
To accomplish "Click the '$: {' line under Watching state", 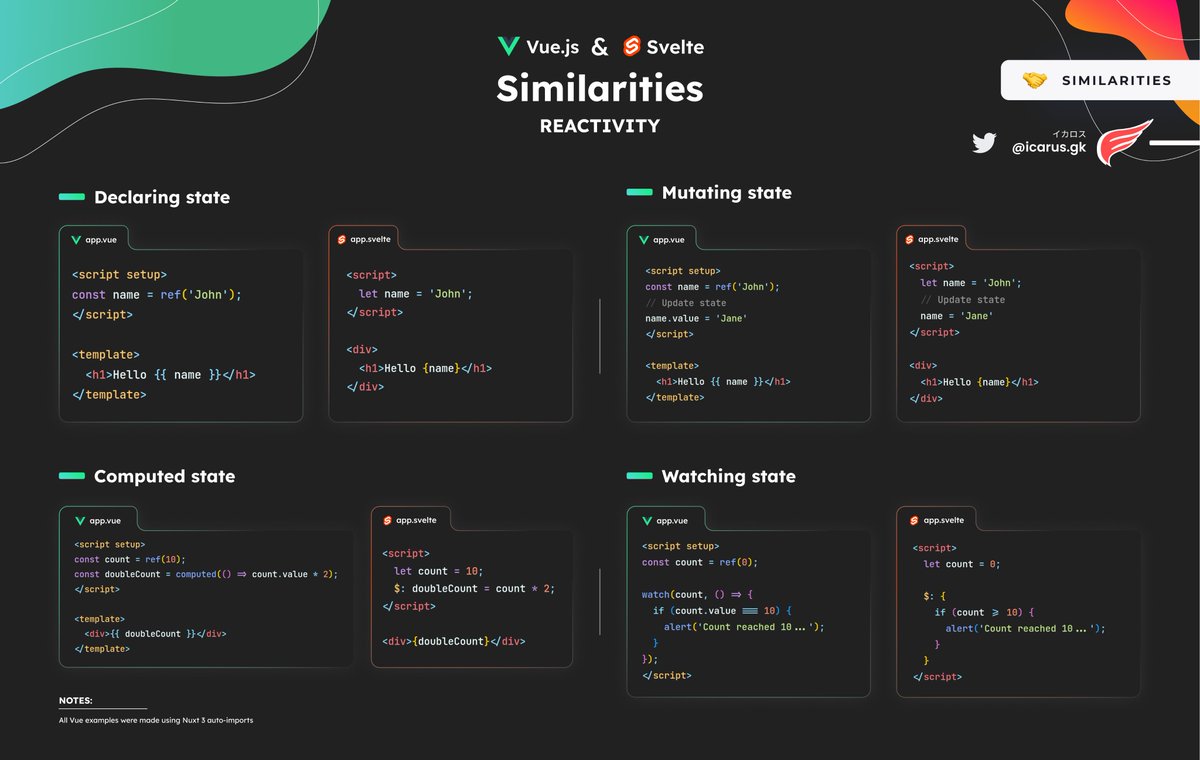I will 934,596.
